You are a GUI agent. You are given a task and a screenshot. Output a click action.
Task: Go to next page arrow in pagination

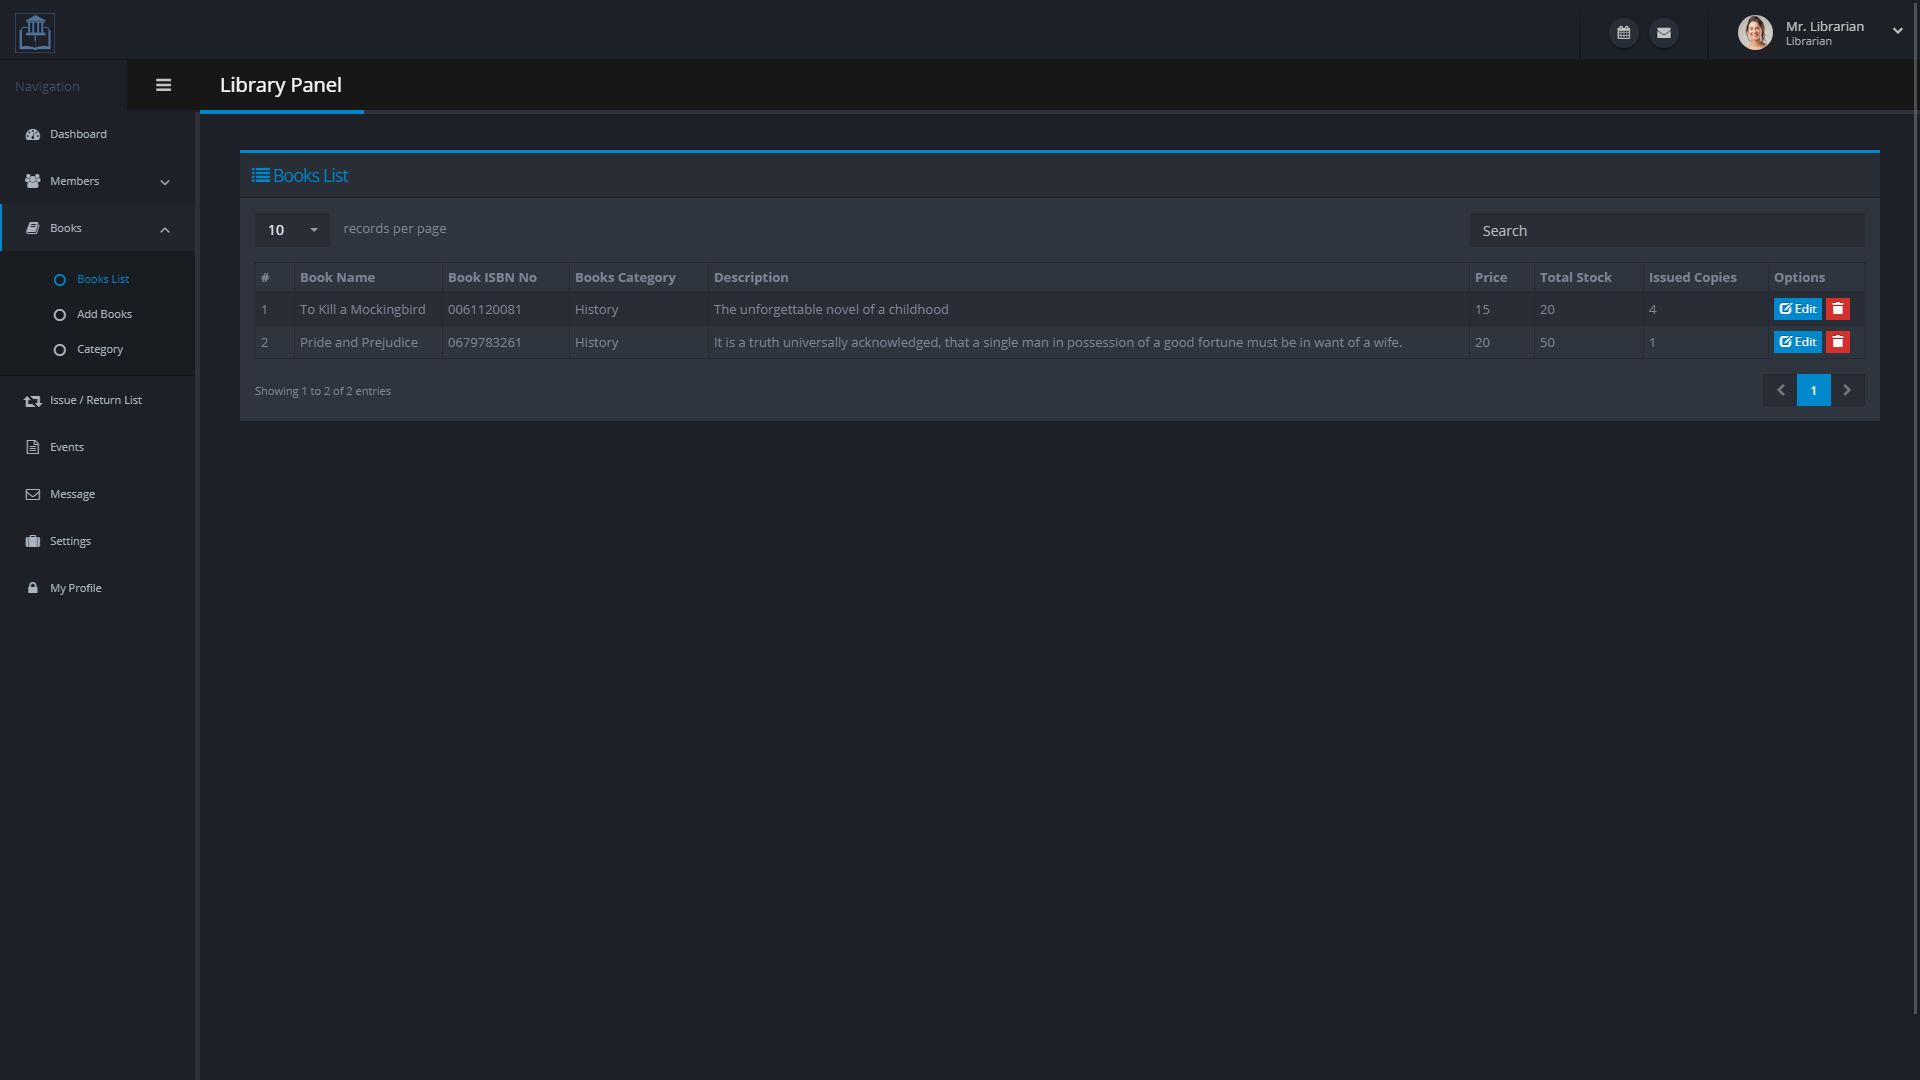tap(1847, 390)
